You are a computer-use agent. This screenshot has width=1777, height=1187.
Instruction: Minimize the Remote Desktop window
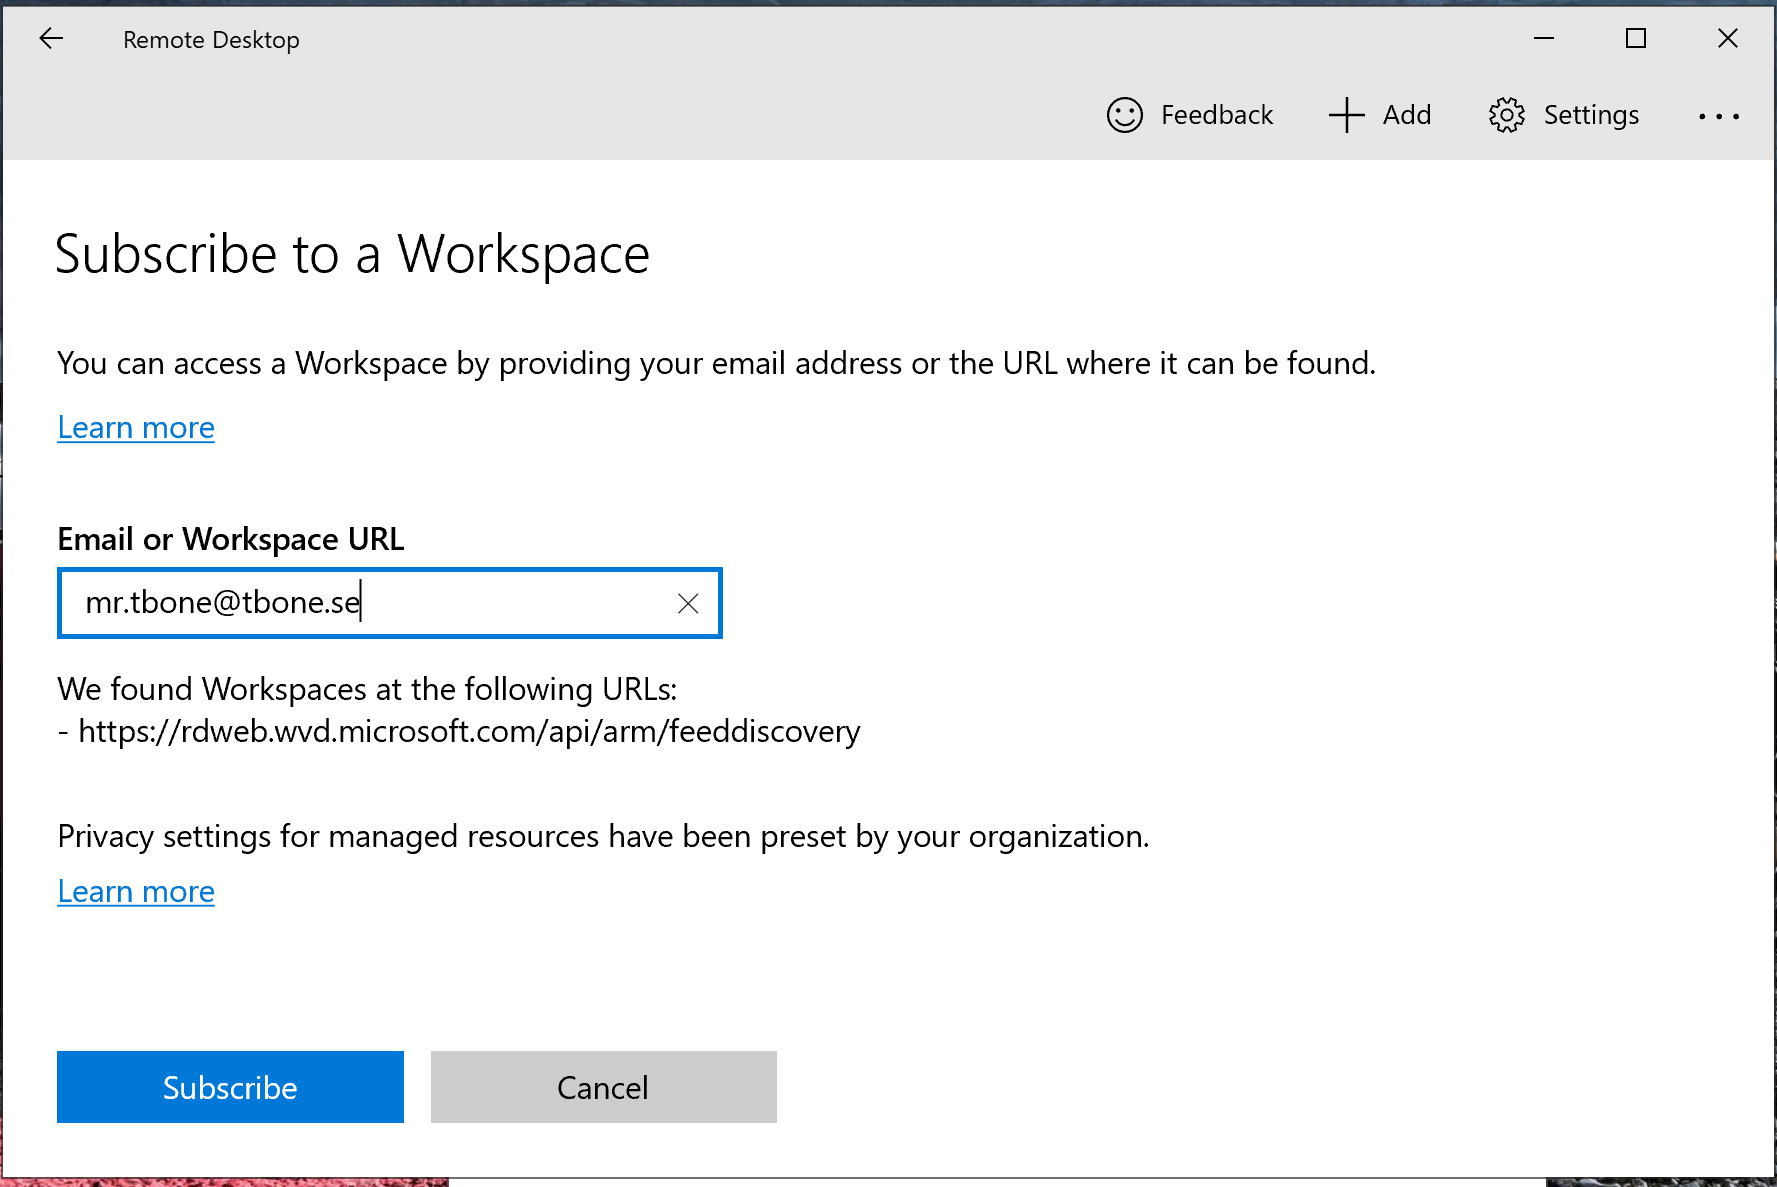(x=1543, y=39)
